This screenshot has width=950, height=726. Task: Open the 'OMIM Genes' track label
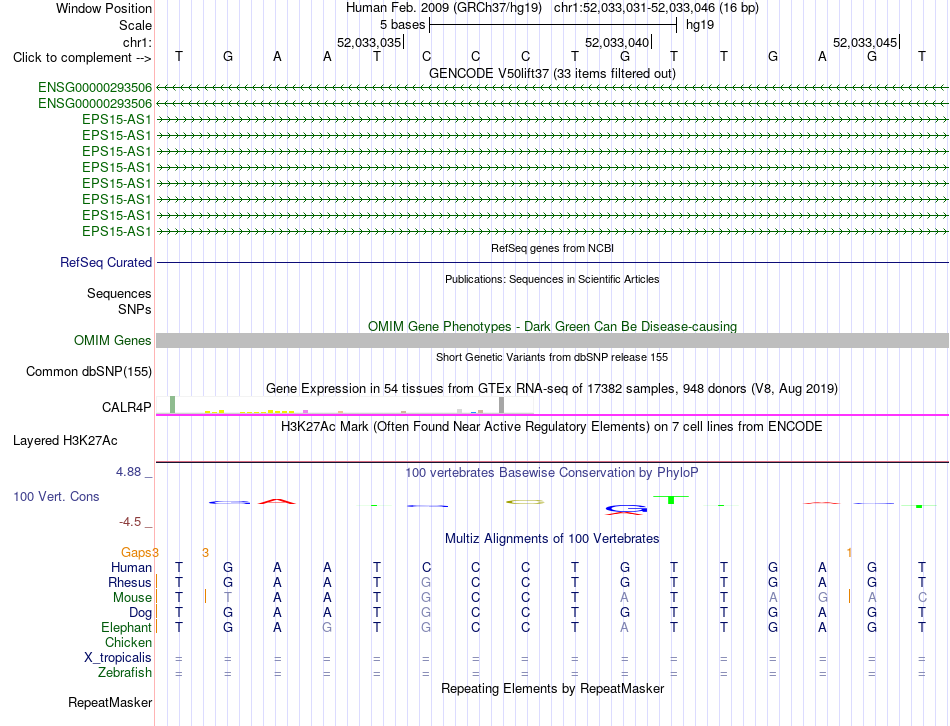[112, 341]
